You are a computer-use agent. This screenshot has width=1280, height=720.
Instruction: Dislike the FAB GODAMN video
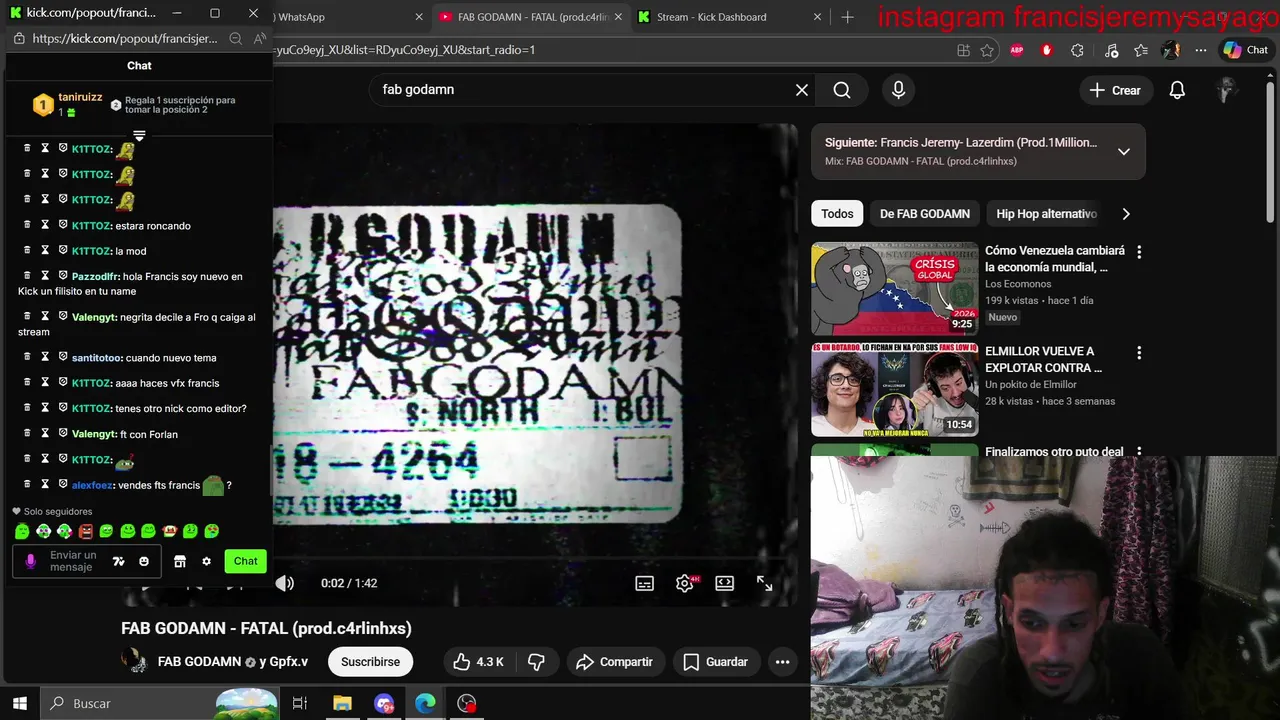[537, 662]
